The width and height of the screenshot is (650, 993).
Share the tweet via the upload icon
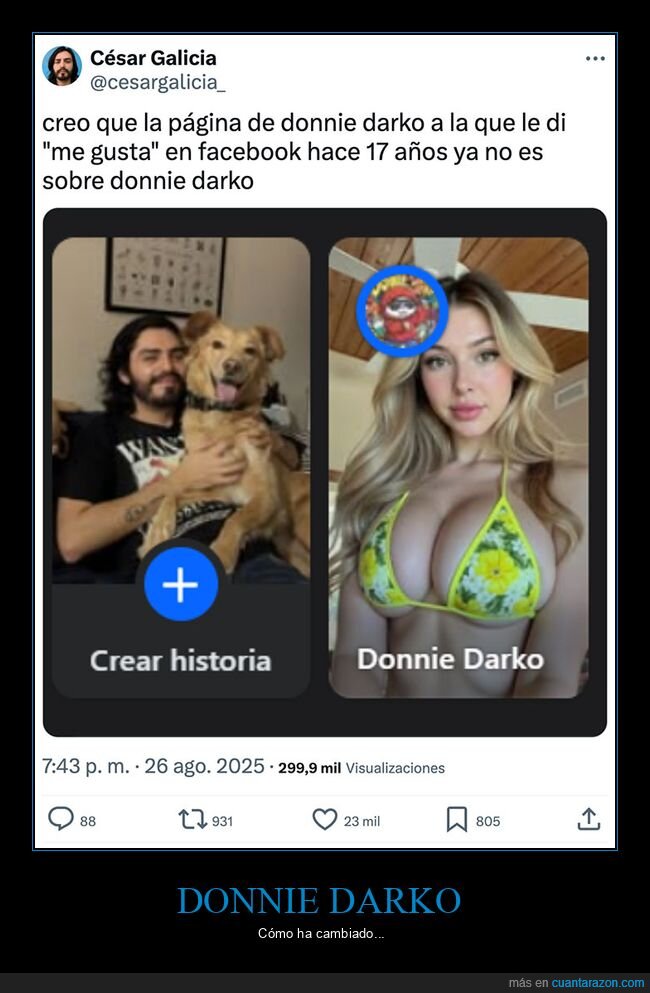pos(587,820)
